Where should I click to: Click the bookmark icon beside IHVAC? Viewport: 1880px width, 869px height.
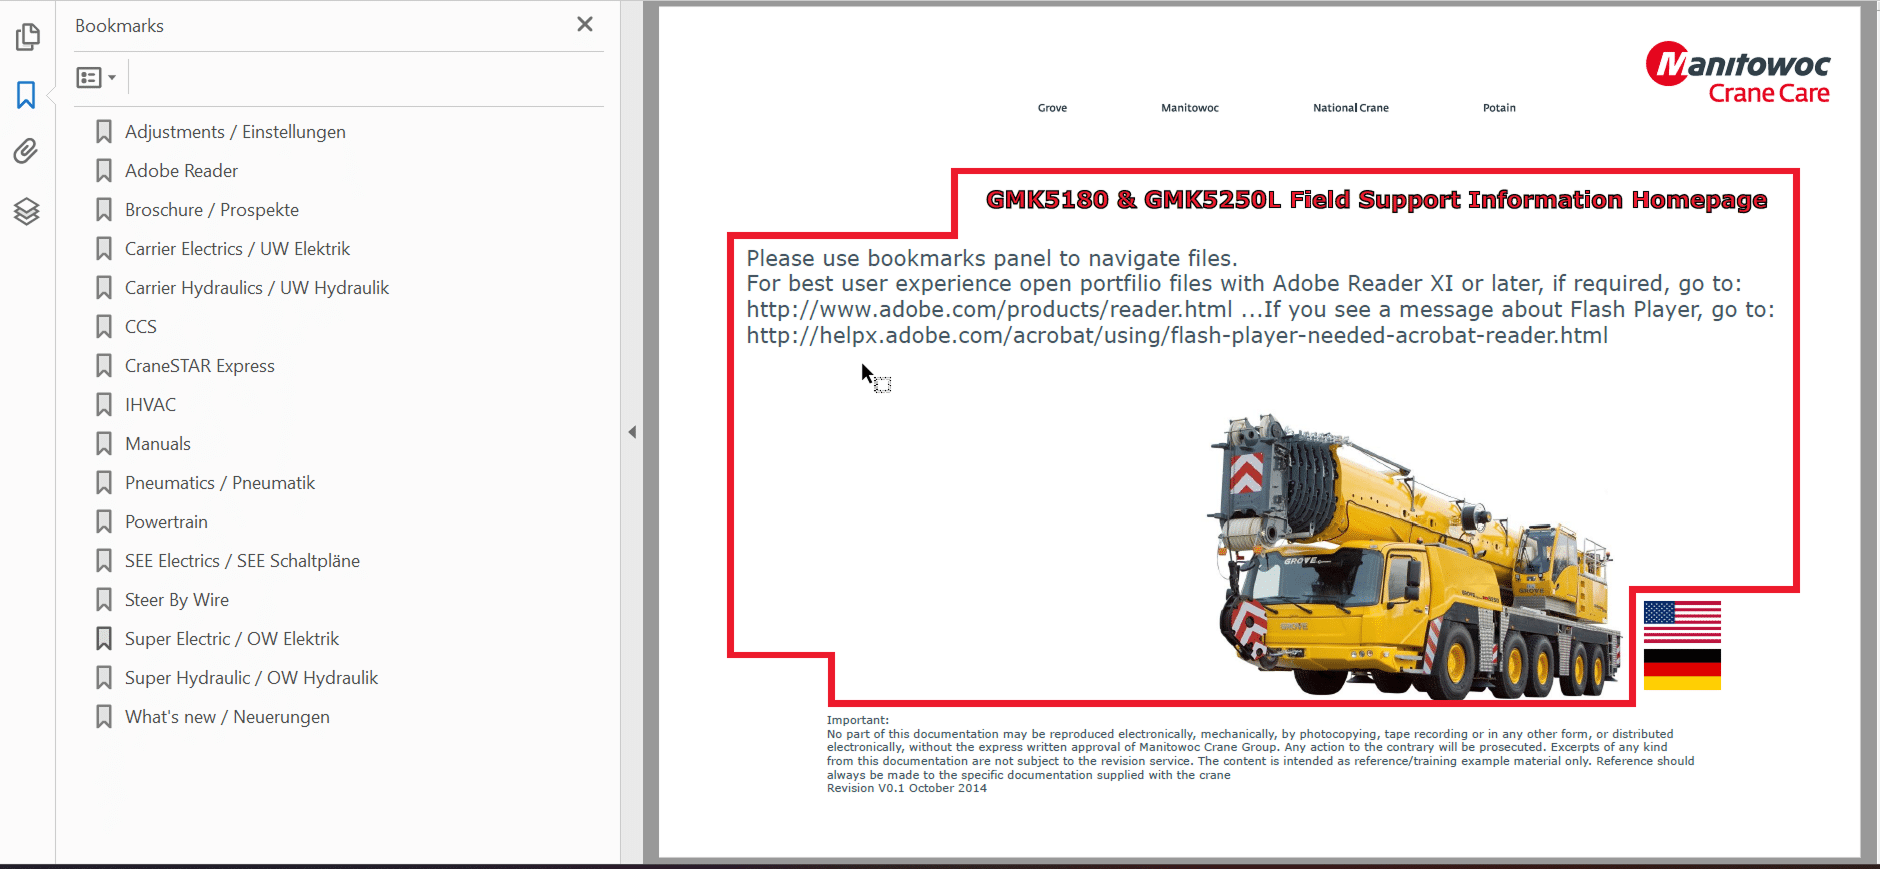pos(104,405)
